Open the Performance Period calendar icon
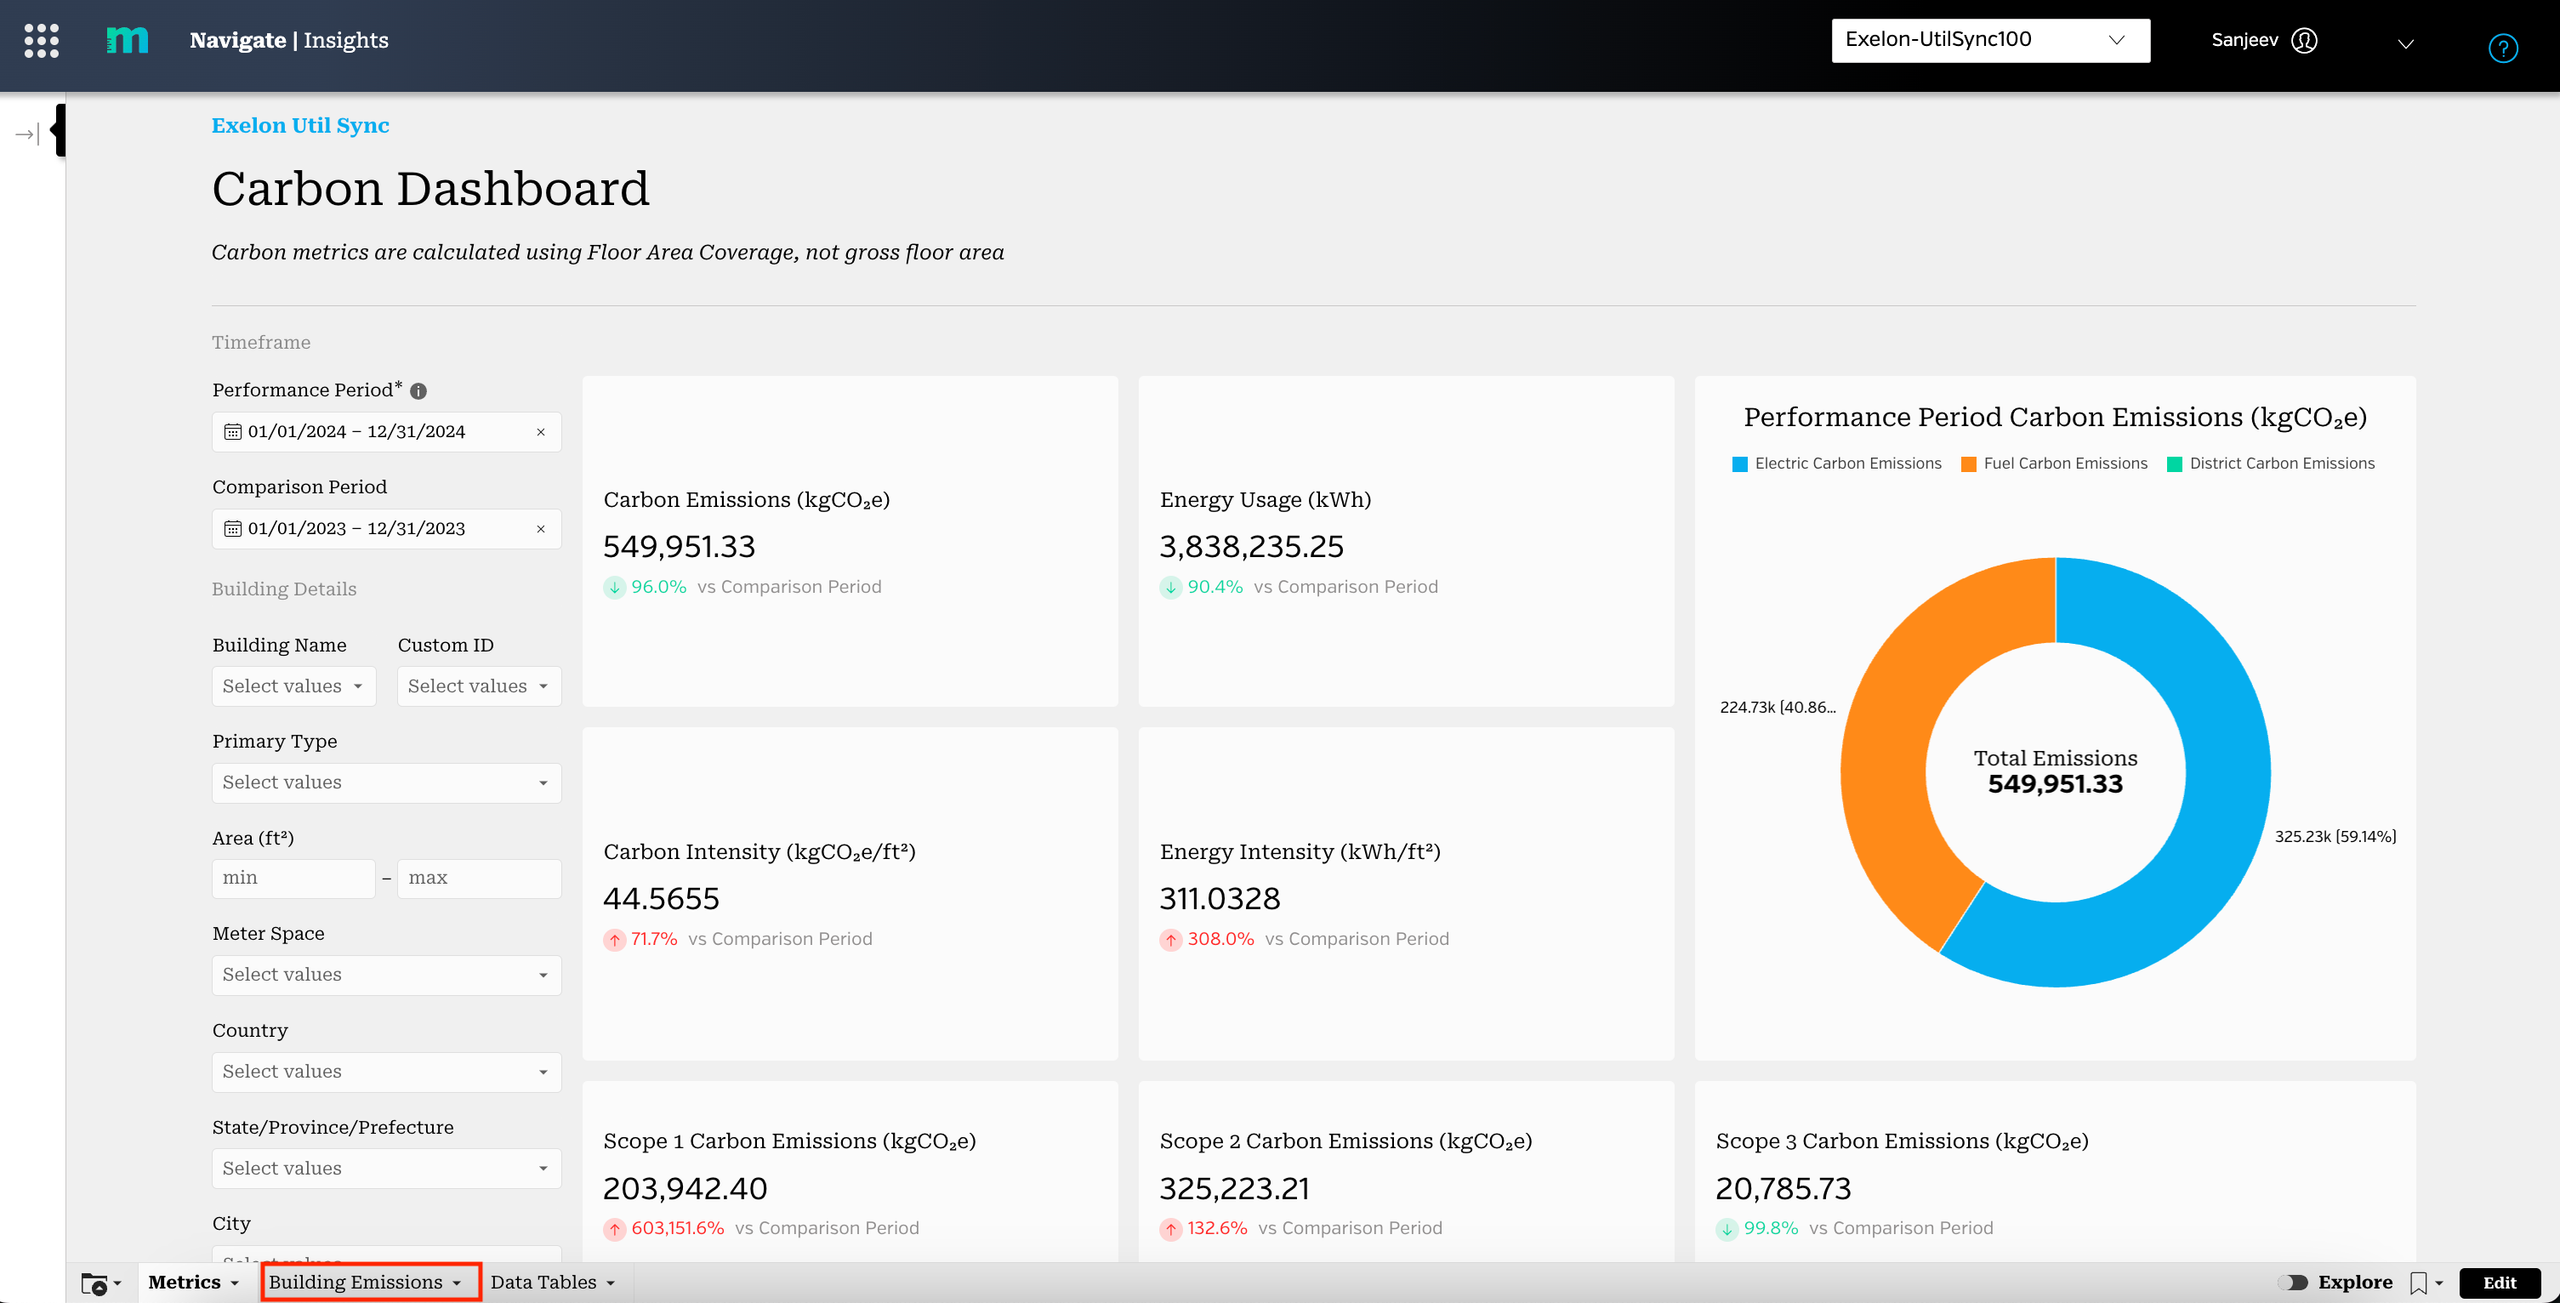 pyautogui.click(x=233, y=432)
